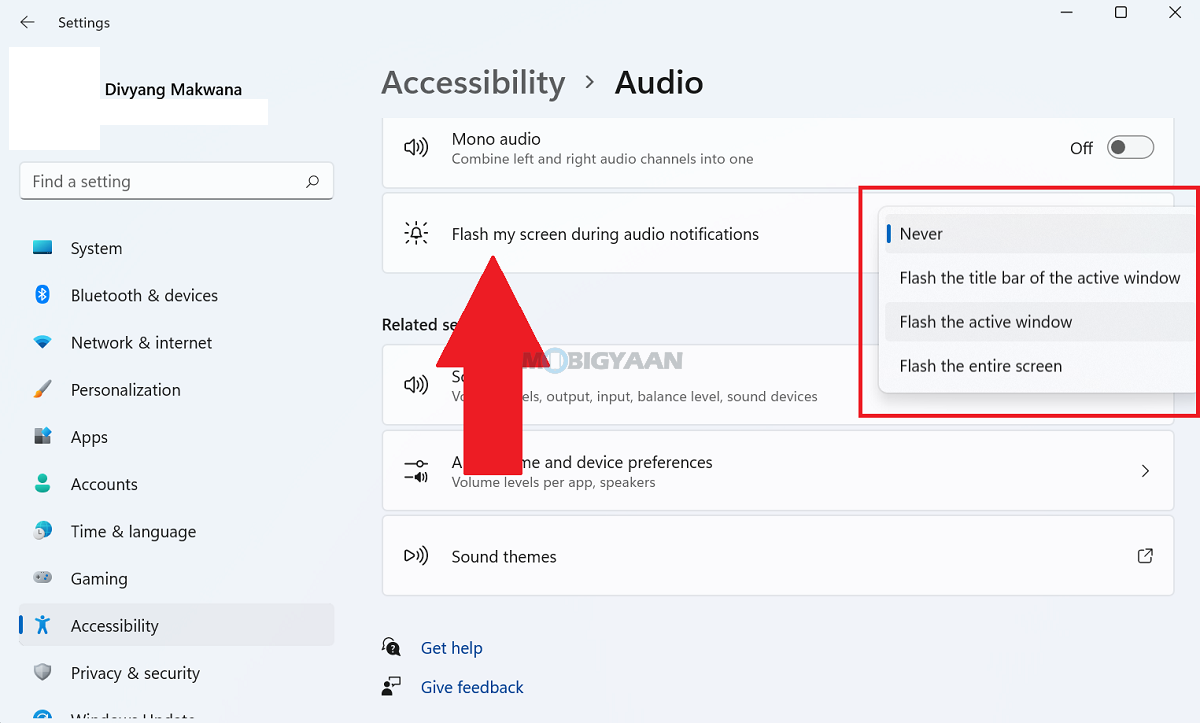Select the Accessibility person icon

[42, 625]
